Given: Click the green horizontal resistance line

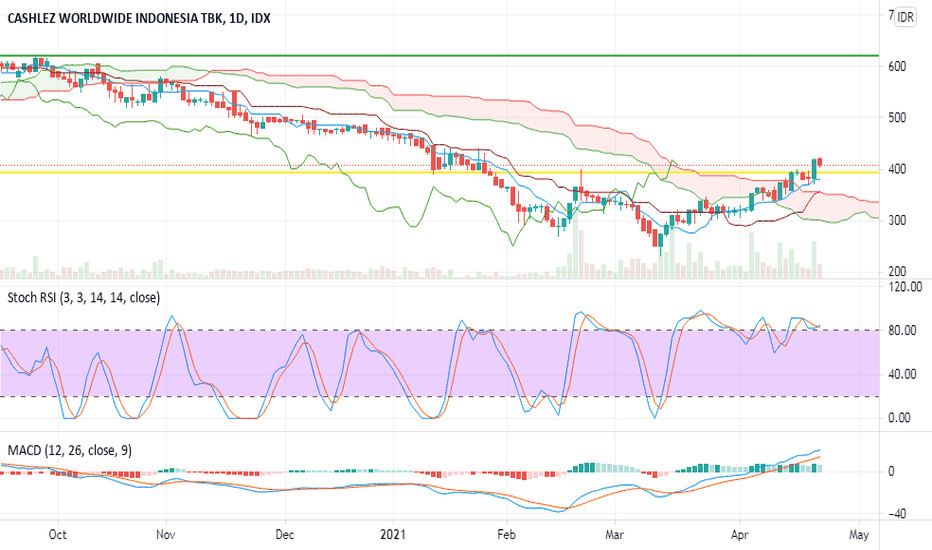Looking at the screenshot, I should coord(439,55).
